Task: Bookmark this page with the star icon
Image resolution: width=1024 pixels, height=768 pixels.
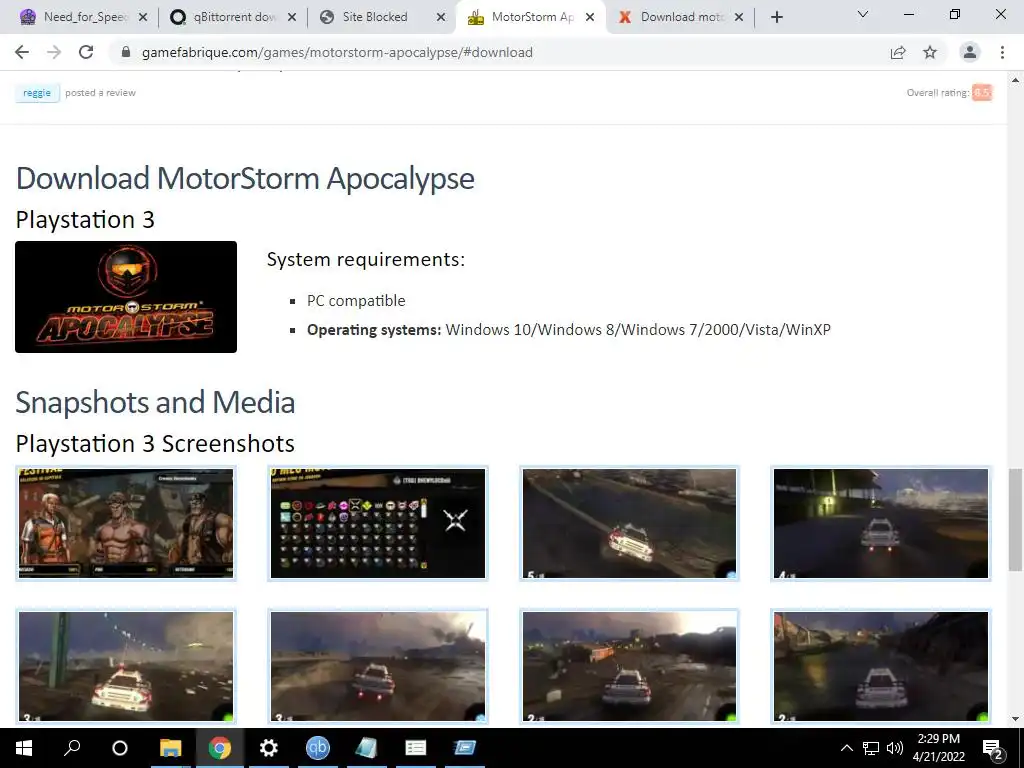Action: (930, 52)
